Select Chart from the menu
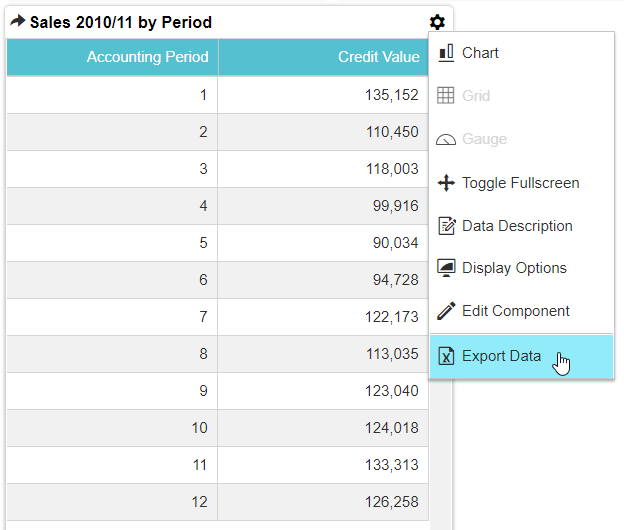Viewport: 624px width, 530px height. coord(521,53)
